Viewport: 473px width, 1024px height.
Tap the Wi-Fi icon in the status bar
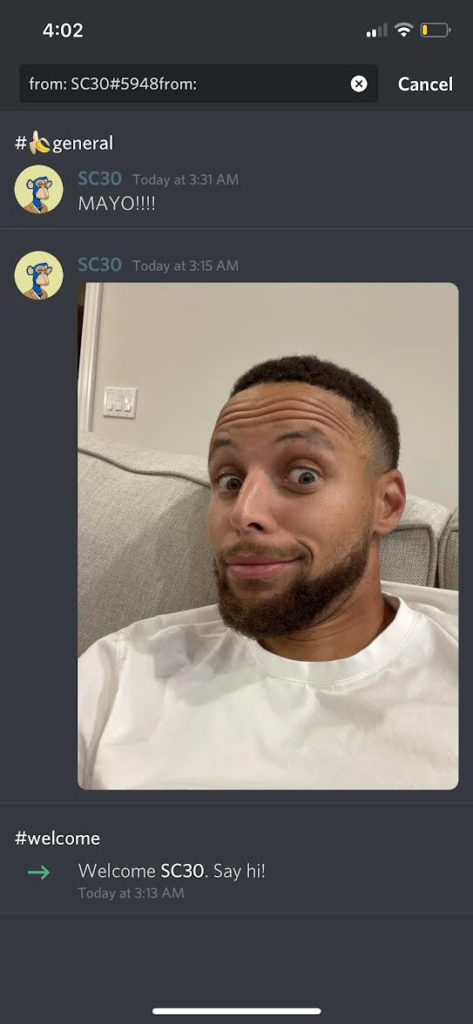click(x=404, y=30)
